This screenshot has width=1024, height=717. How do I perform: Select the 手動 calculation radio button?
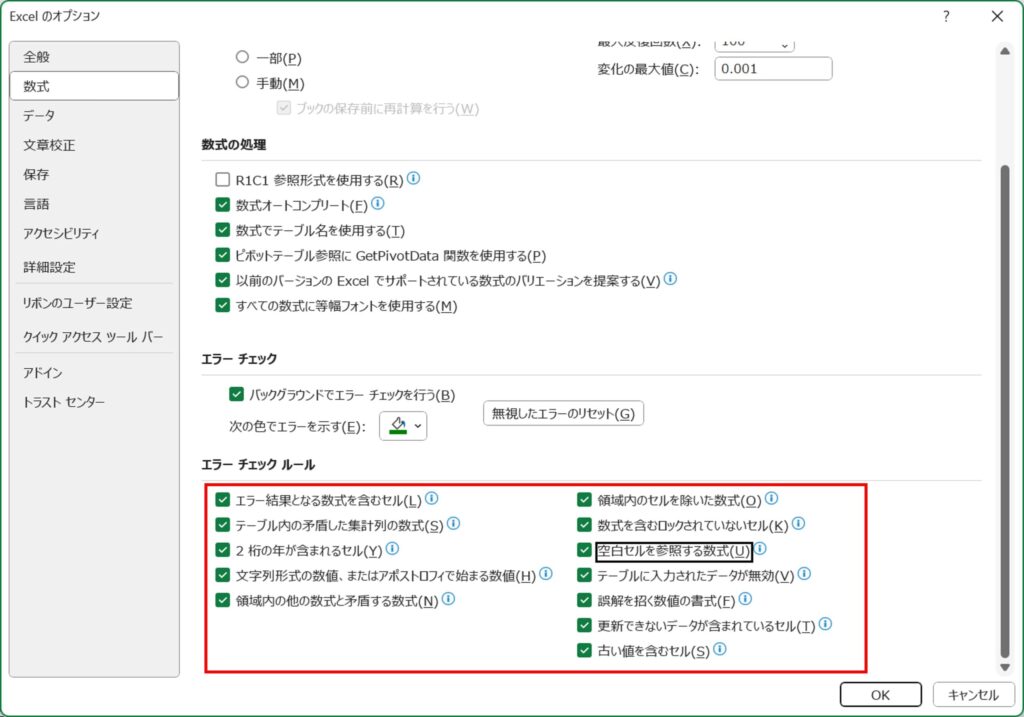[x=242, y=82]
